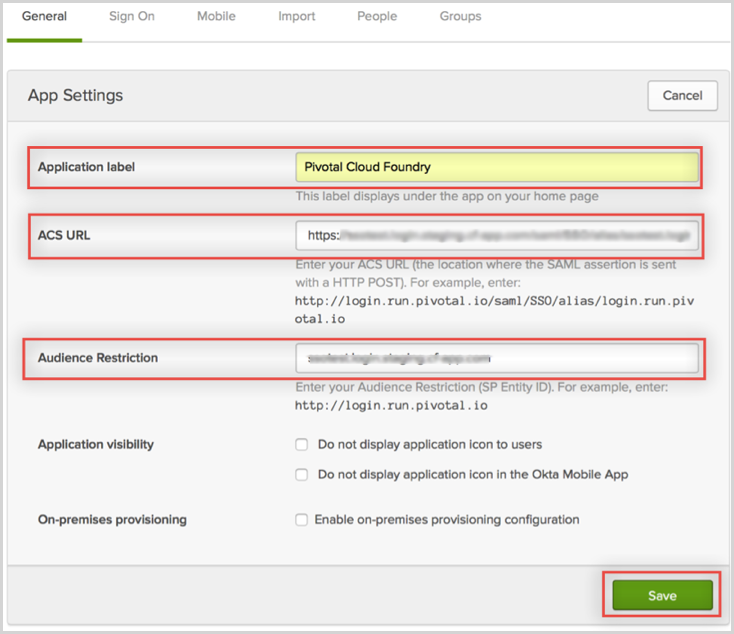Toggle hiding icon in Okta Mobile App
The image size is (734, 634).
(x=302, y=475)
